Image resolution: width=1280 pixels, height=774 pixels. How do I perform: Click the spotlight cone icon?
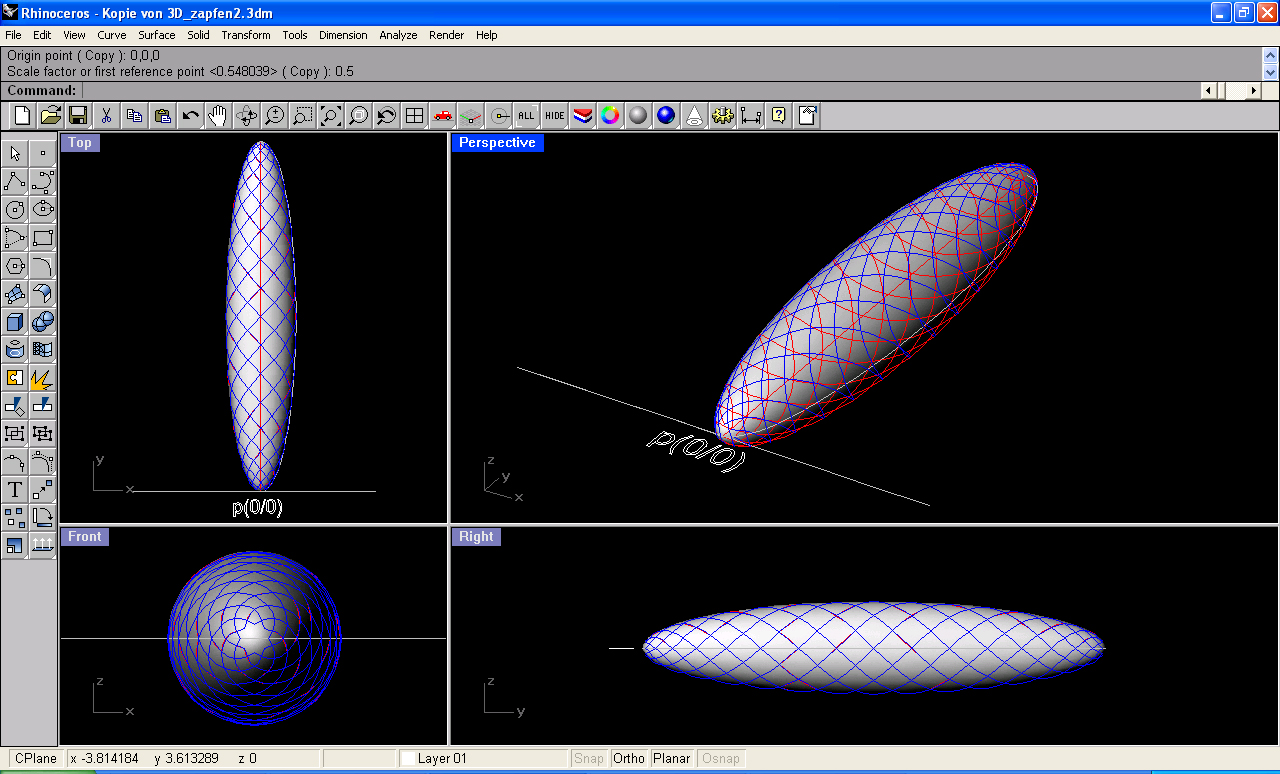[x=694, y=116]
